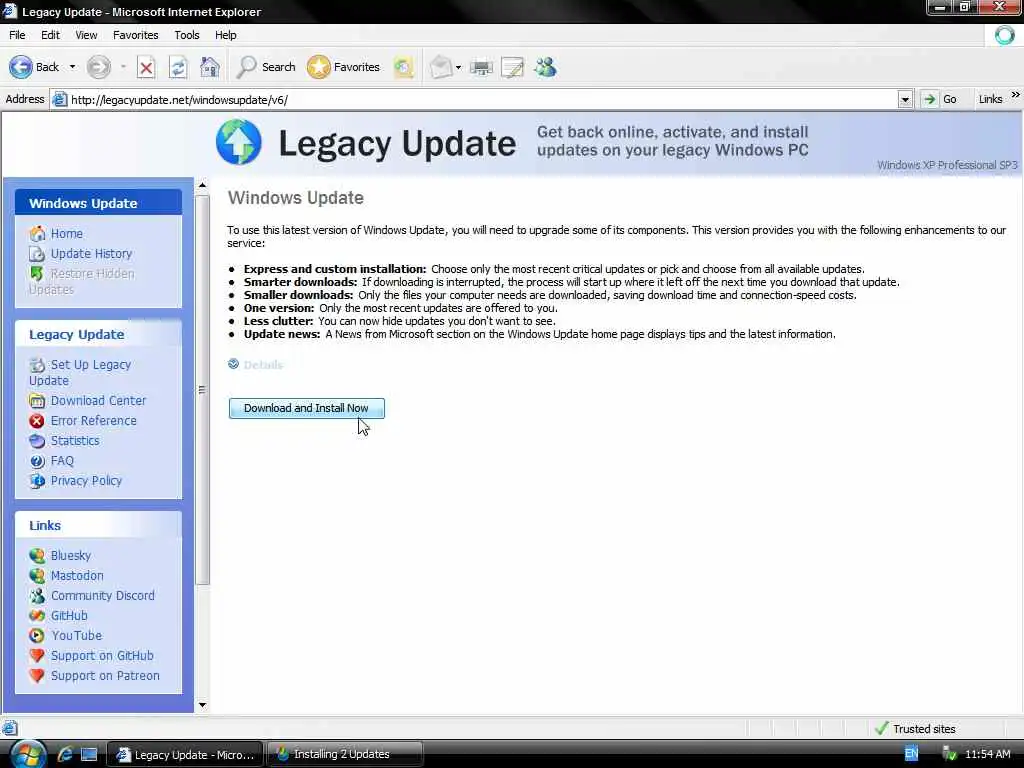Click the Mastodon globe icon
Image resolution: width=1024 pixels, height=768 pixels.
(37, 576)
